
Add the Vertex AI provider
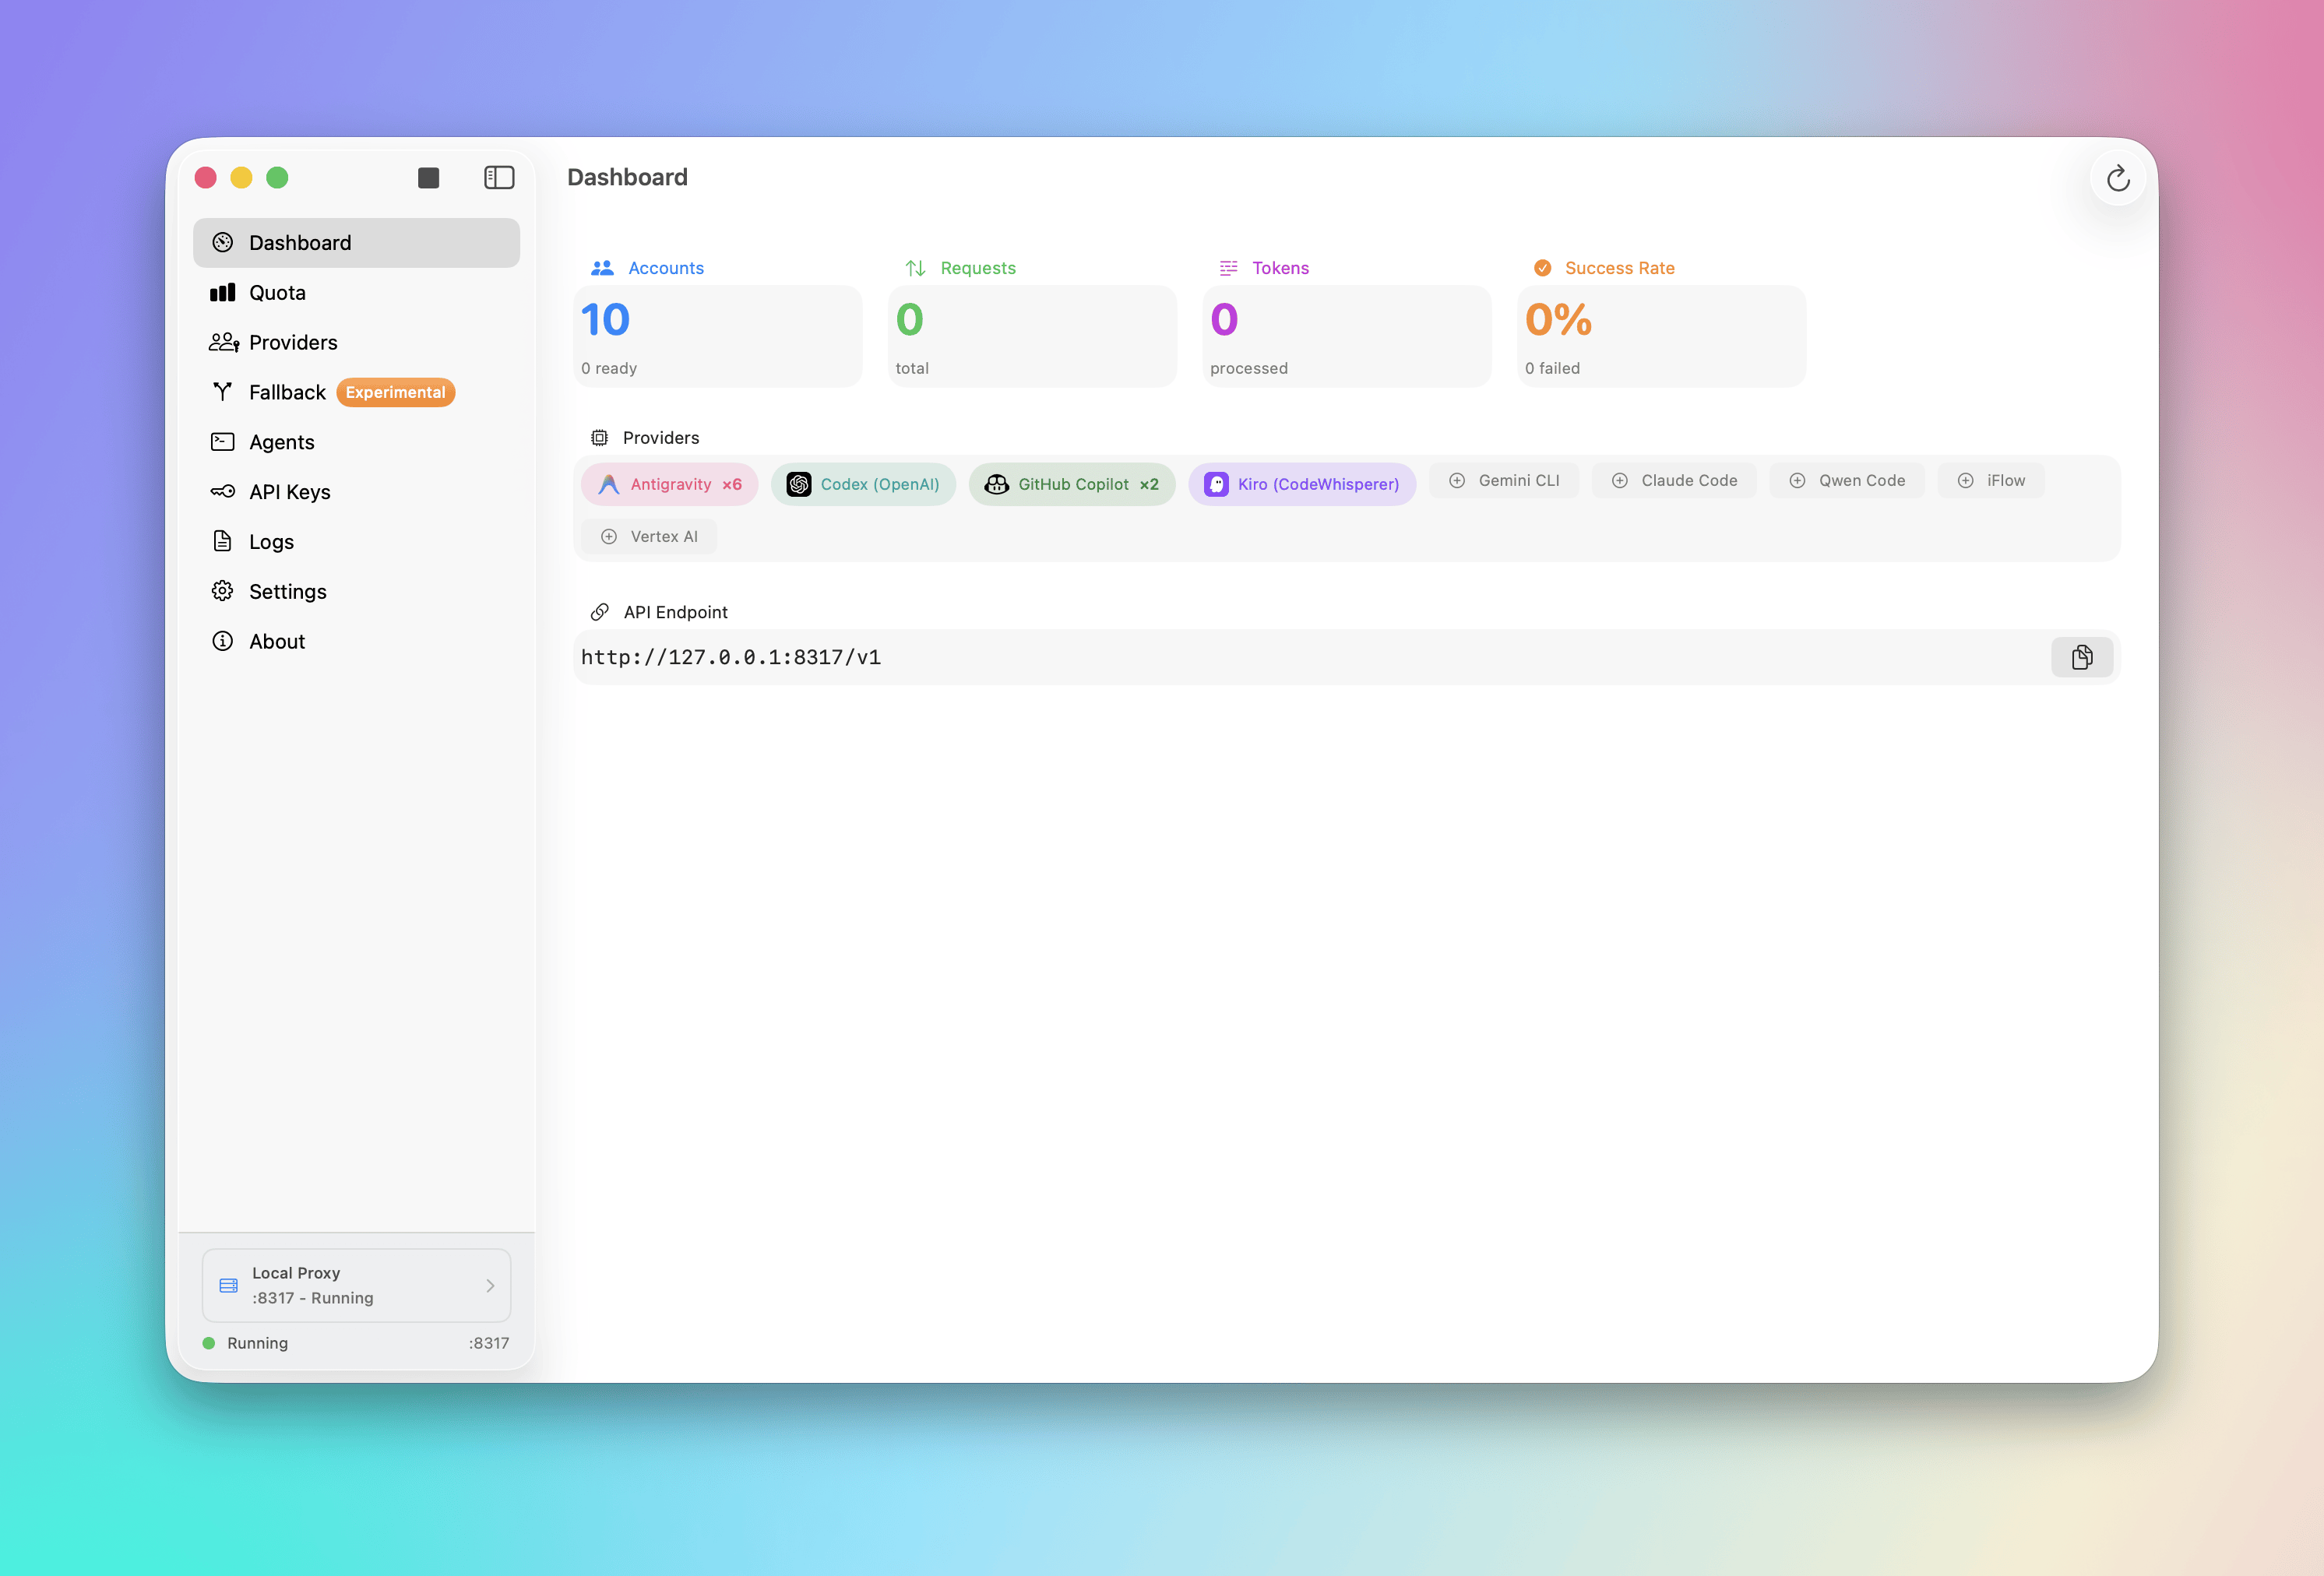point(649,537)
